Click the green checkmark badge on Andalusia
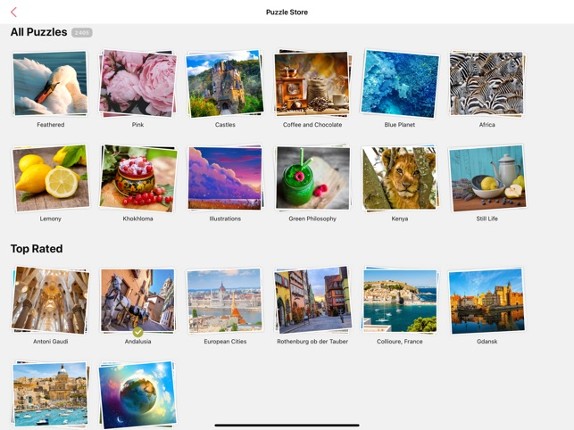Image resolution: width=574 pixels, height=430 pixels. (138, 332)
